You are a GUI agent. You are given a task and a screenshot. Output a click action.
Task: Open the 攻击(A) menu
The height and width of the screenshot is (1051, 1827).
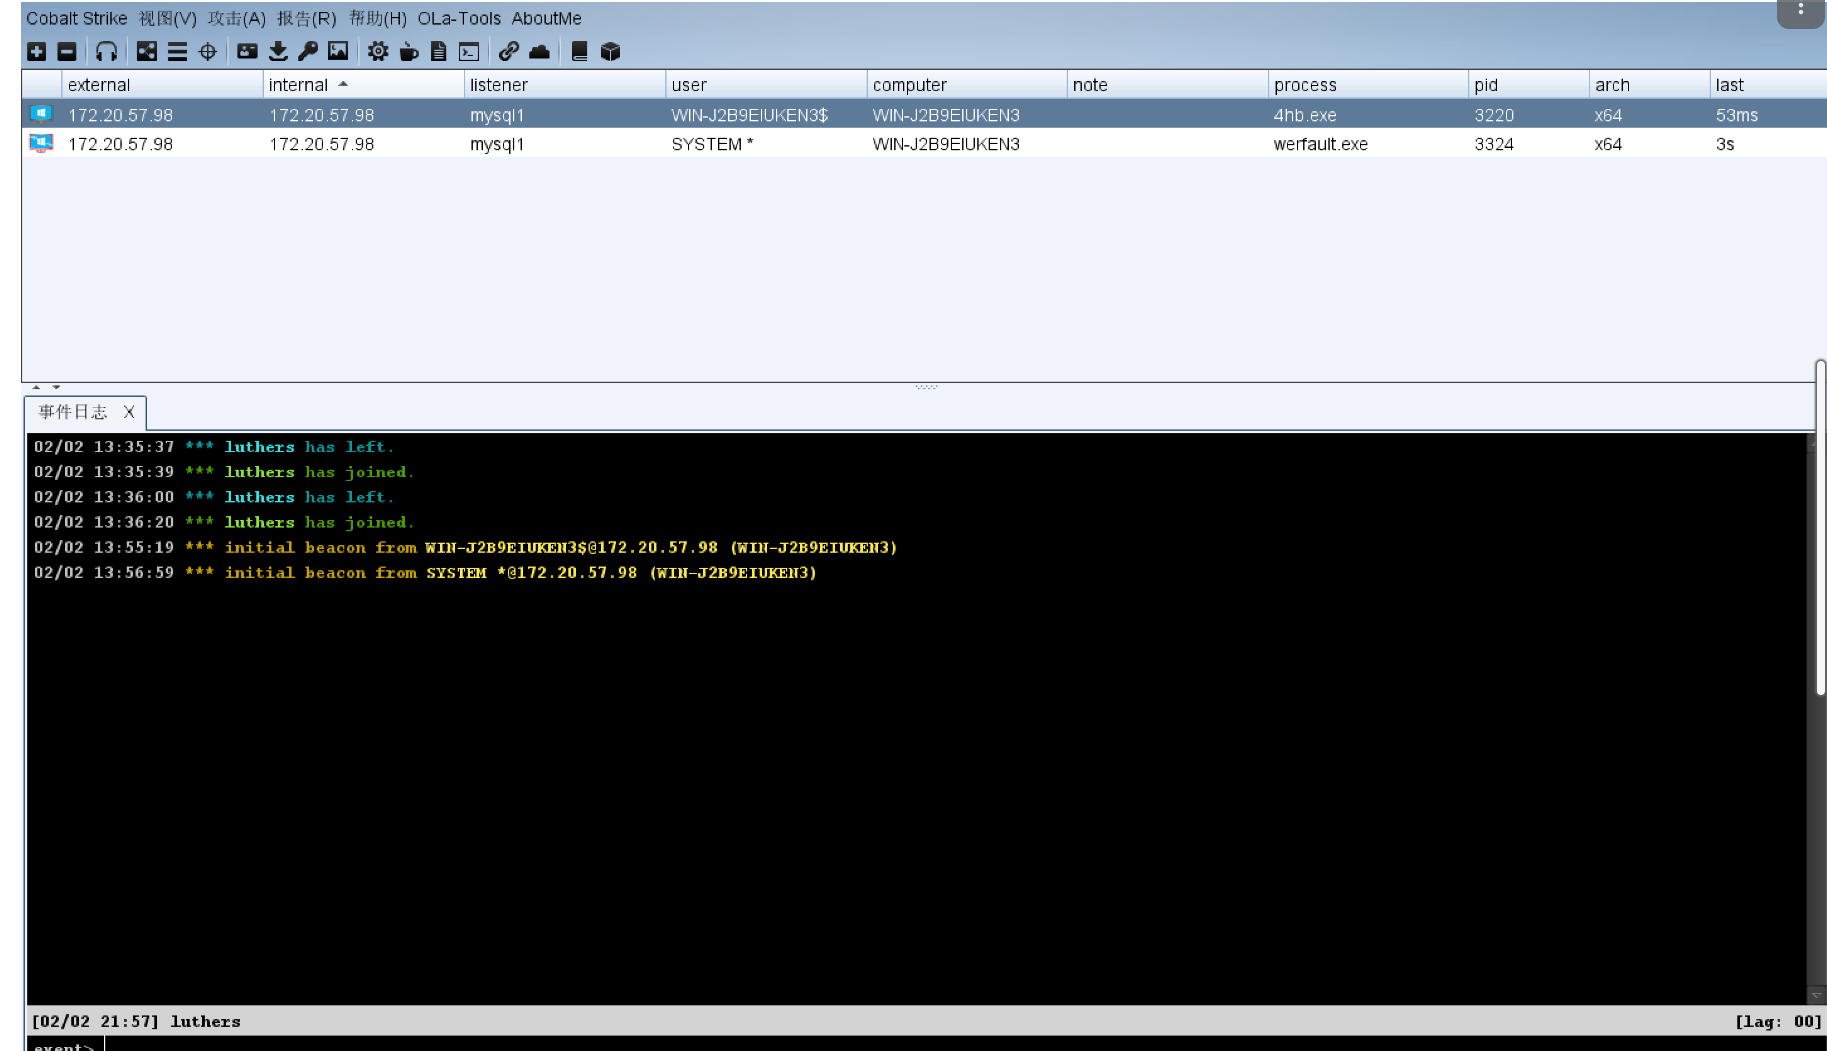click(237, 18)
